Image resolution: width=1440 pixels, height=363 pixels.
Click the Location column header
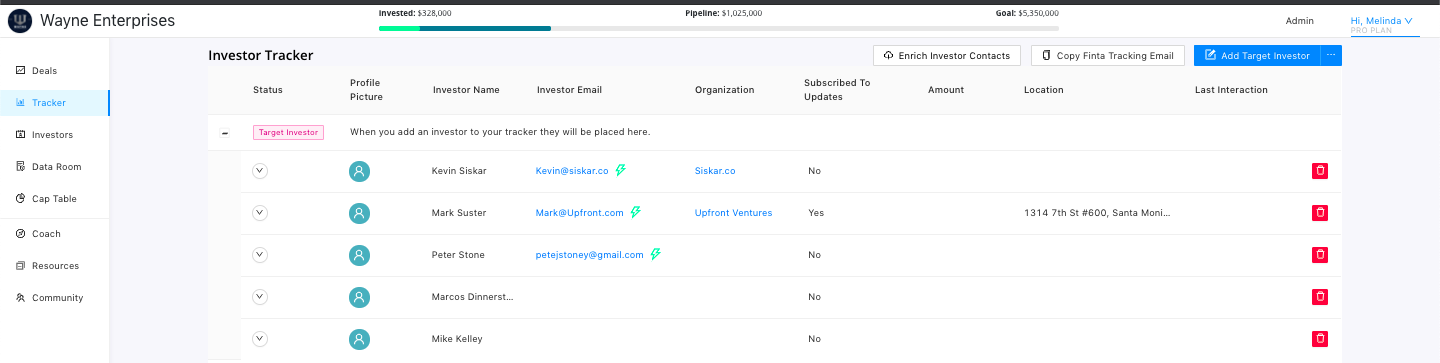[1044, 90]
